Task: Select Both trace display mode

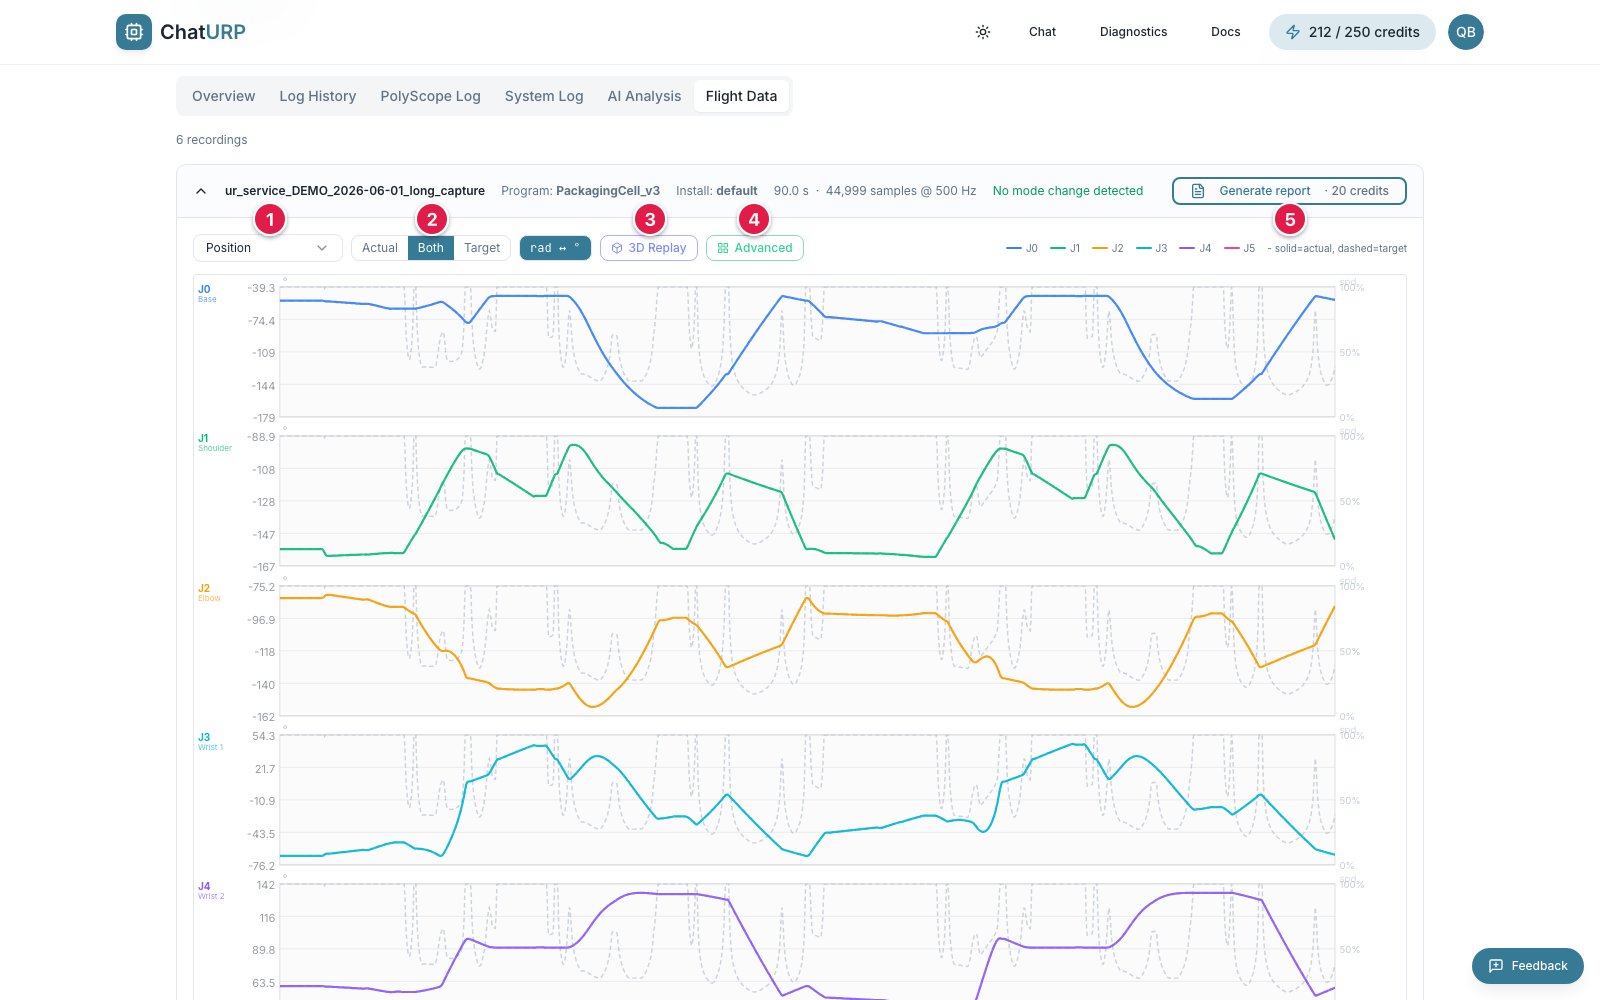Action: tap(431, 248)
